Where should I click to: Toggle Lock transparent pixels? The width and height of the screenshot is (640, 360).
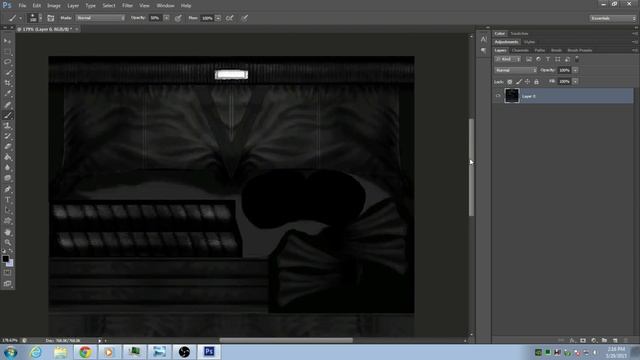tap(509, 82)
